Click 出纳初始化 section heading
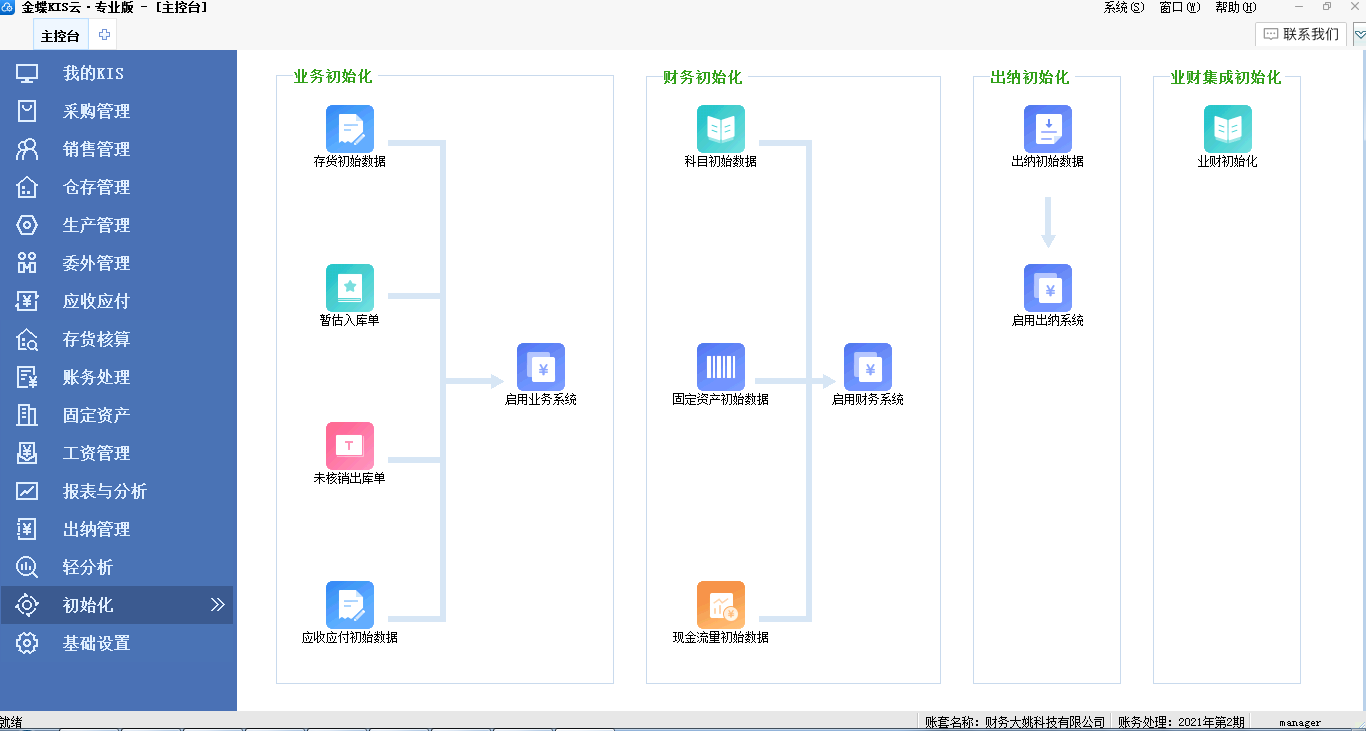The image size is (1366, 731). point(1029,77)
